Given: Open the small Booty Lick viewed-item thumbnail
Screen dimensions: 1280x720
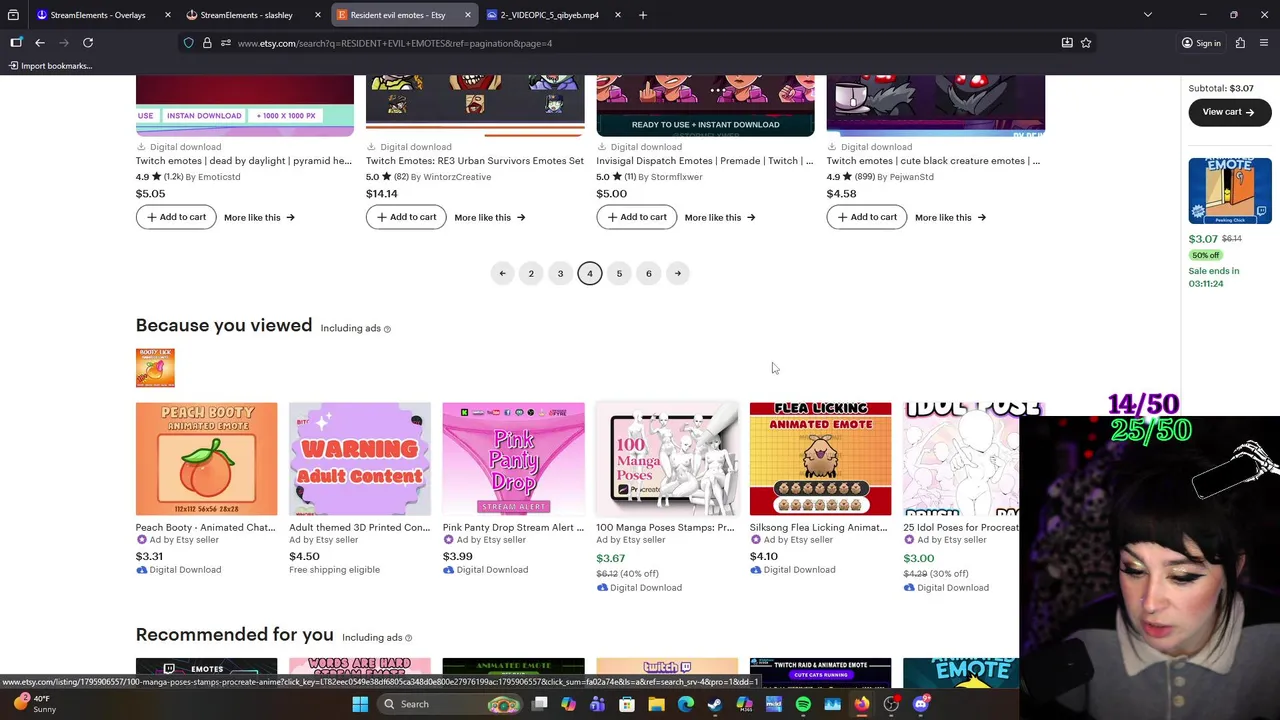Looking at the screenshot, I should click(x=155, y=367).
